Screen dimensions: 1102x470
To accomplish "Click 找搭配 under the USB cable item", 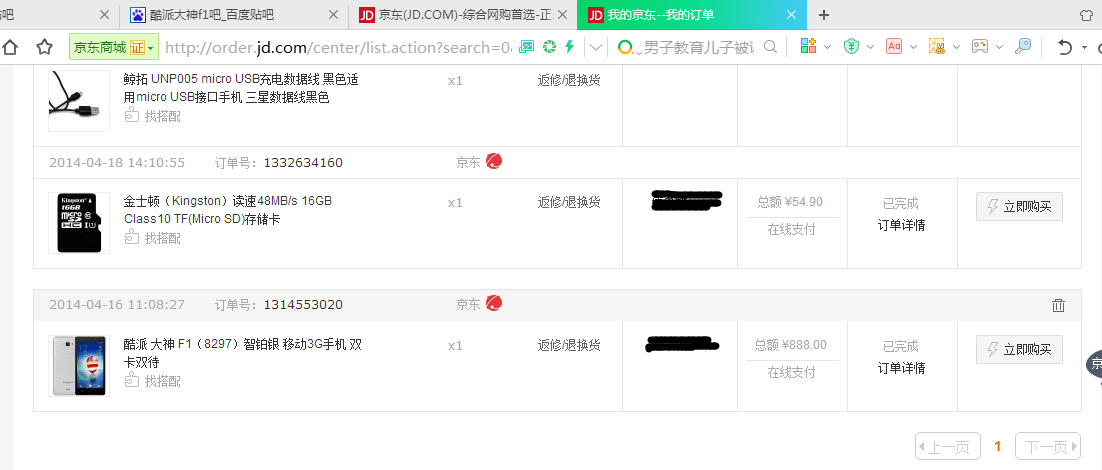I will coord(153,116).
